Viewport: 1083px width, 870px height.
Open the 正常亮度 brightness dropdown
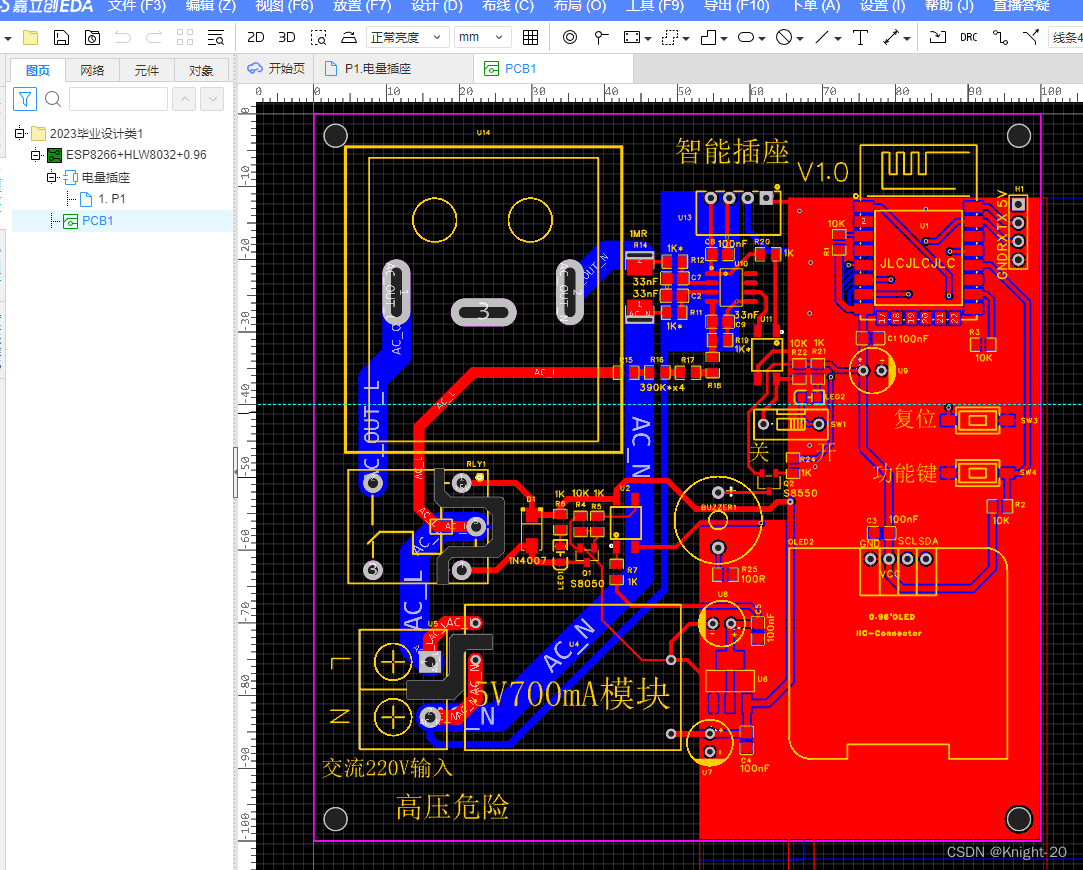tap(407, 37)
